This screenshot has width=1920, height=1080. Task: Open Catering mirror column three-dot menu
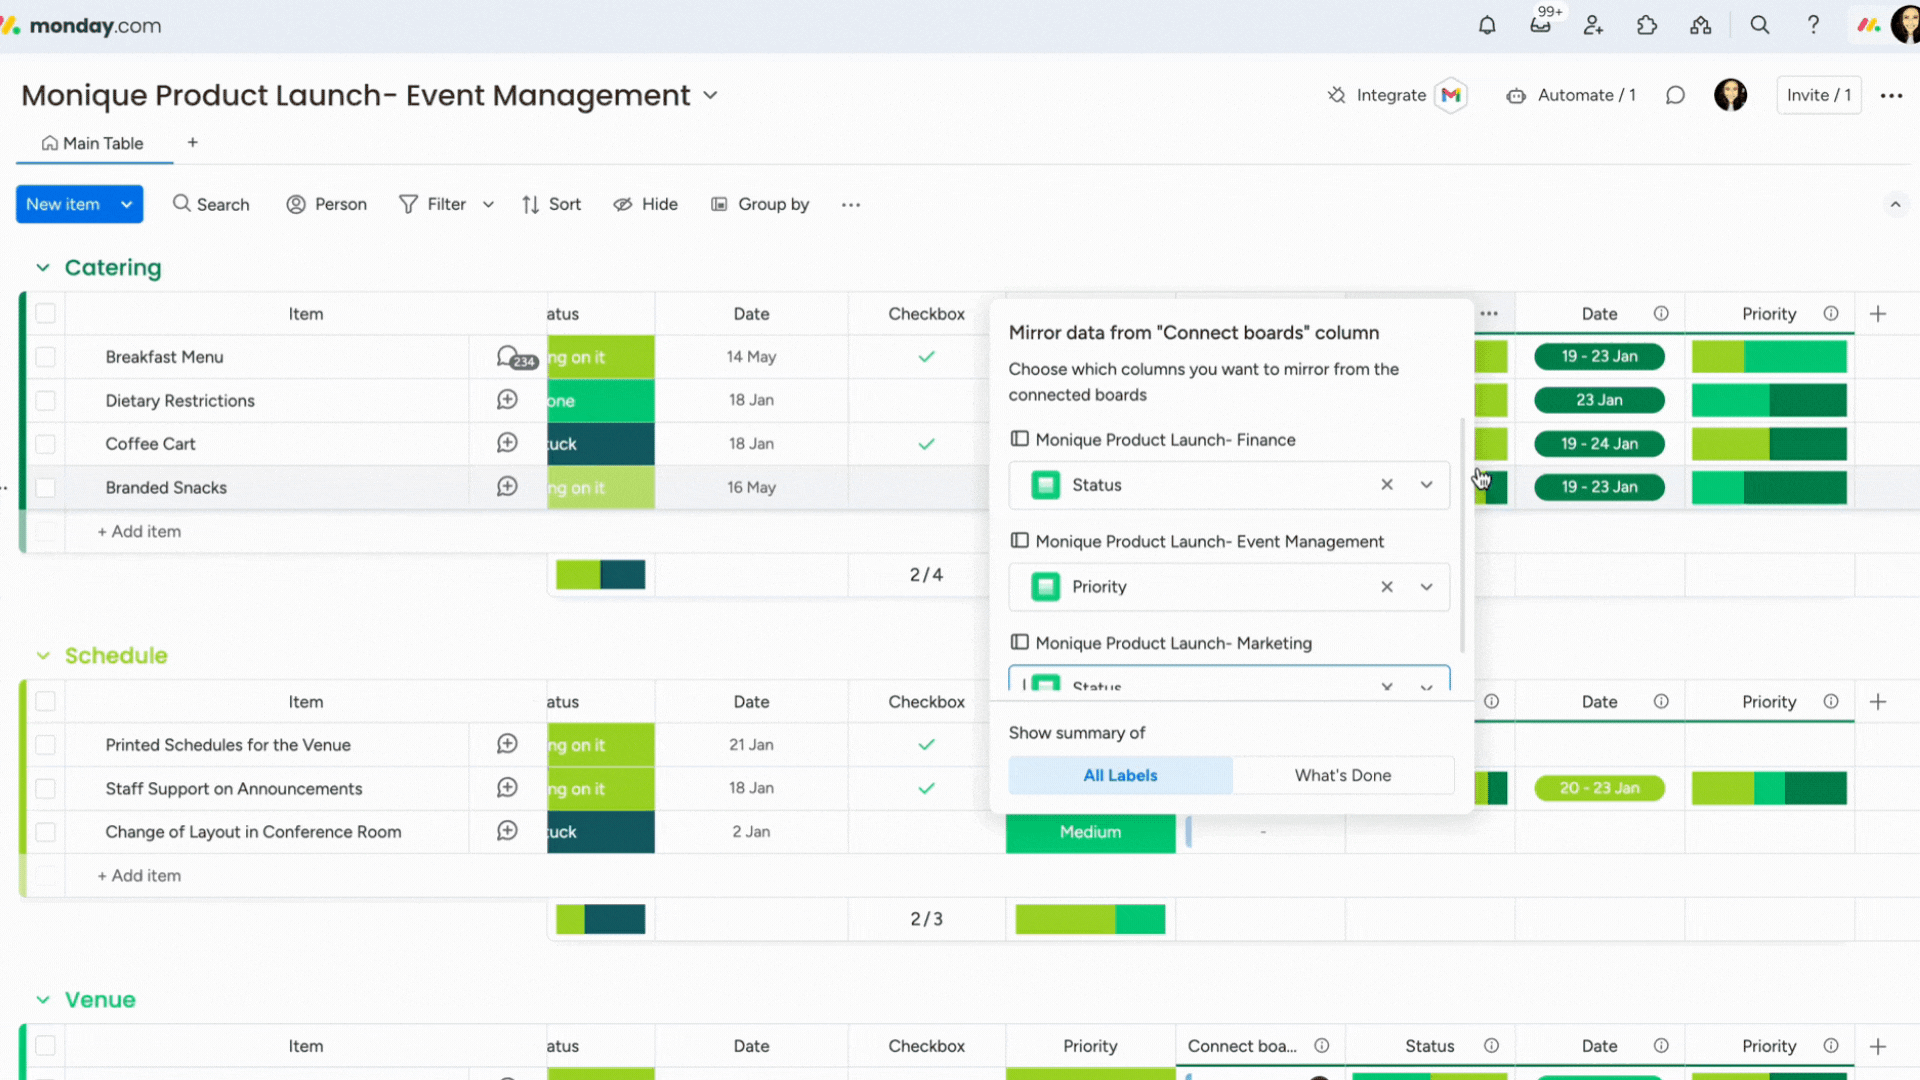click(x=1489, y=314)
